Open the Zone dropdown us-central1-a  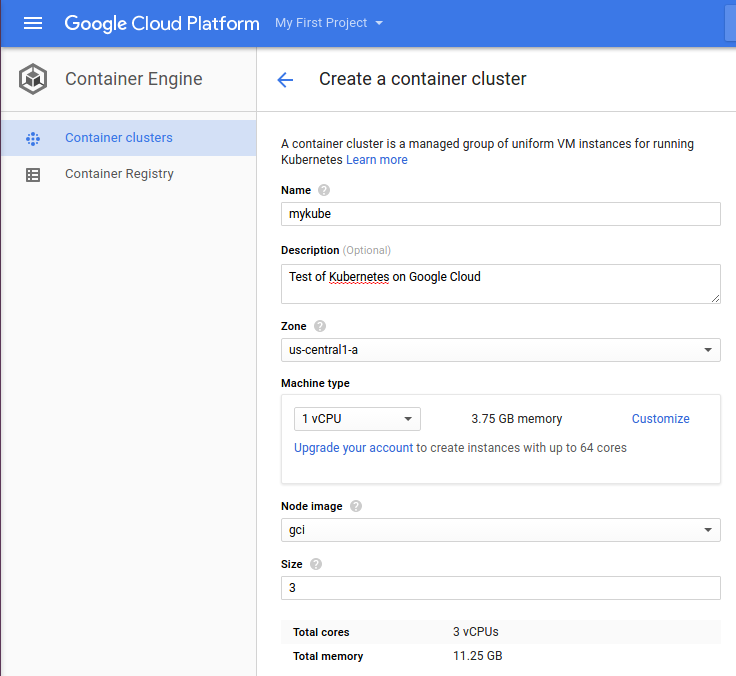click(501, 350)
